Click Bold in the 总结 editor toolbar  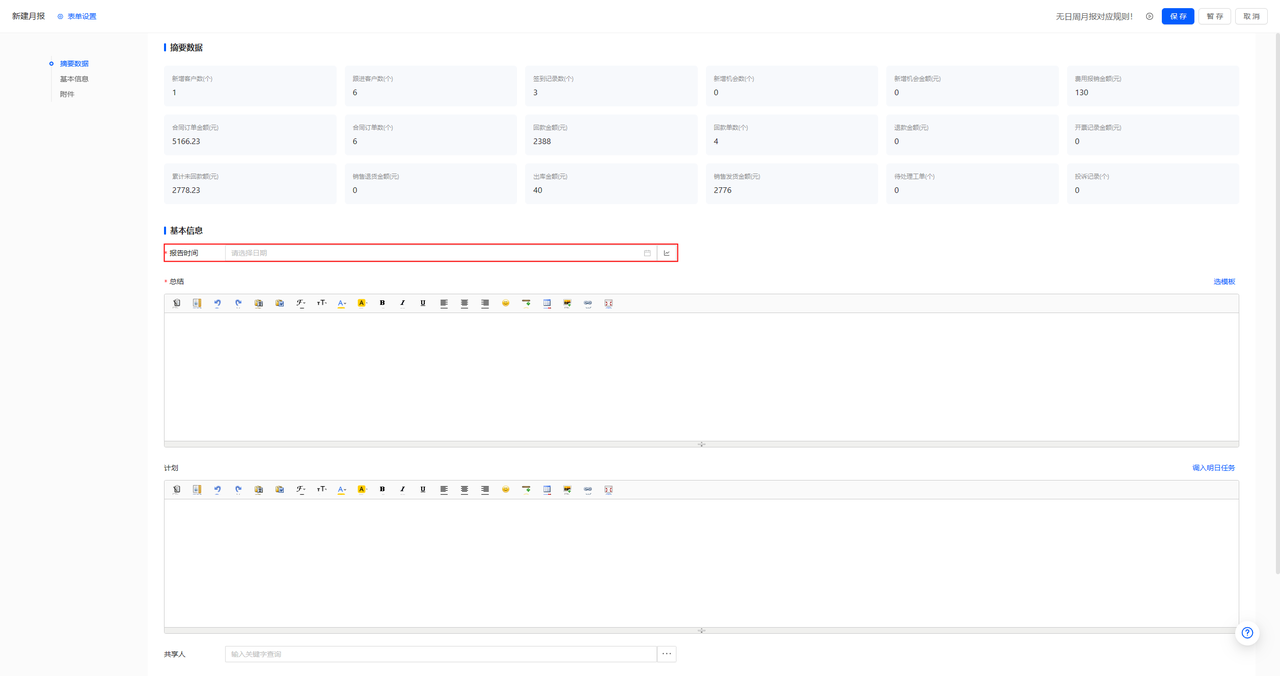[x=382, y=303]
